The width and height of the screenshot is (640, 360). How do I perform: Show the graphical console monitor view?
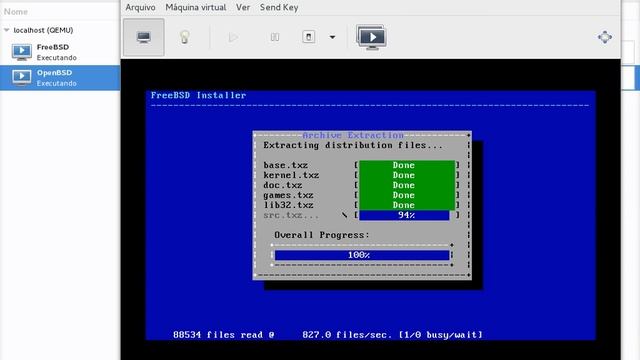tap(144, 37)
